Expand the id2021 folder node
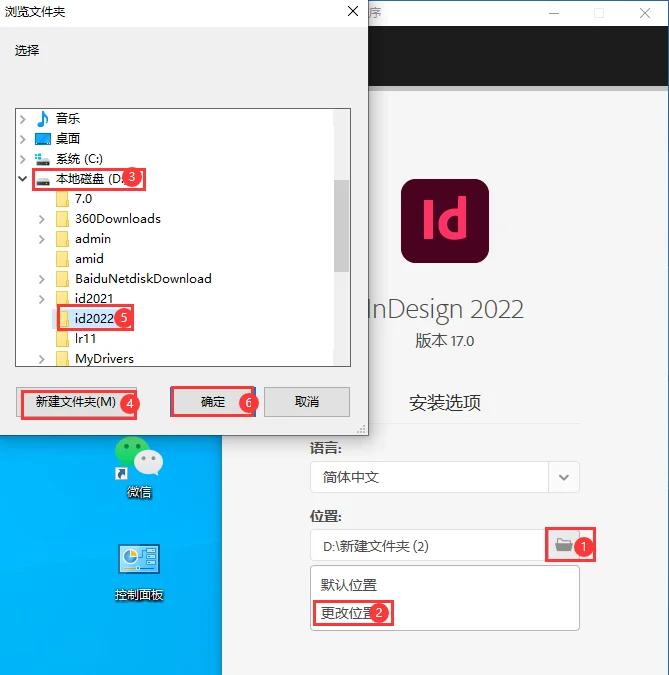 click(x=42, y=299)
